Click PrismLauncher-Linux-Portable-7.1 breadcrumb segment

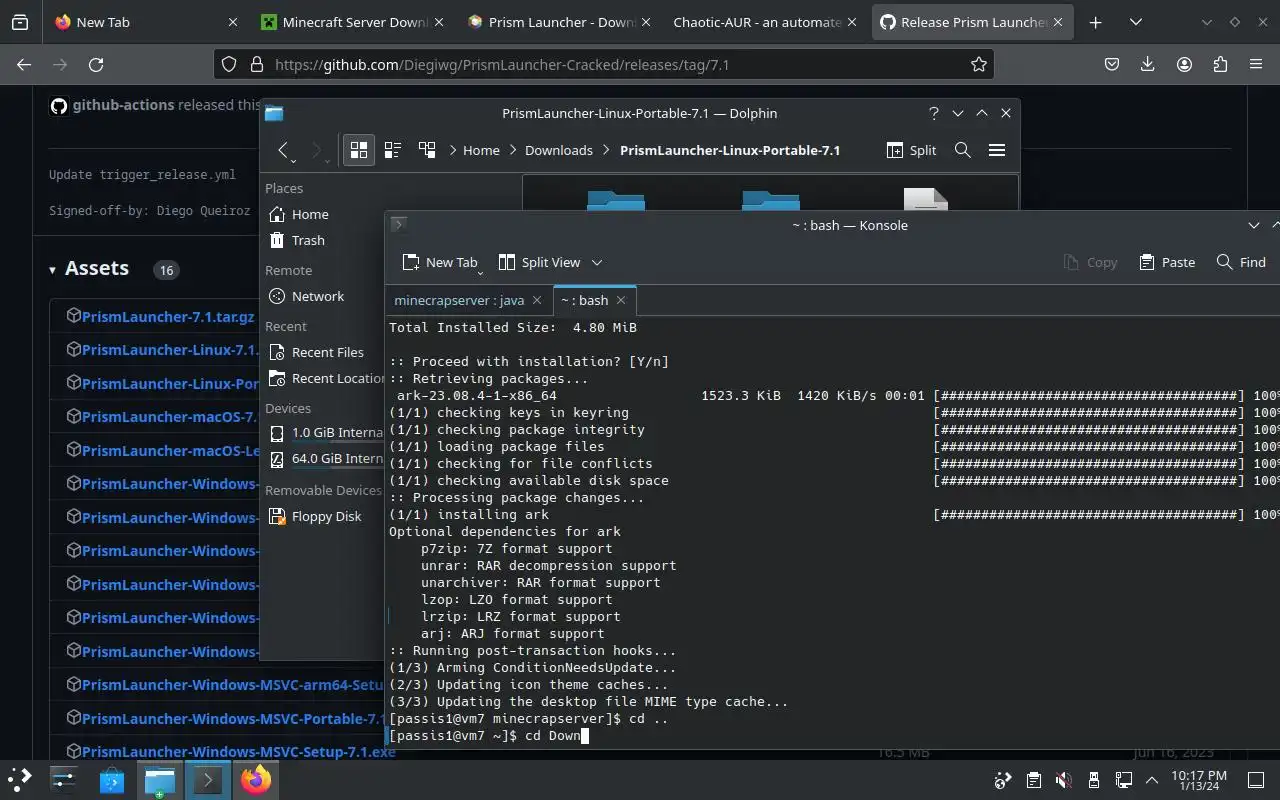pos(730,150)
